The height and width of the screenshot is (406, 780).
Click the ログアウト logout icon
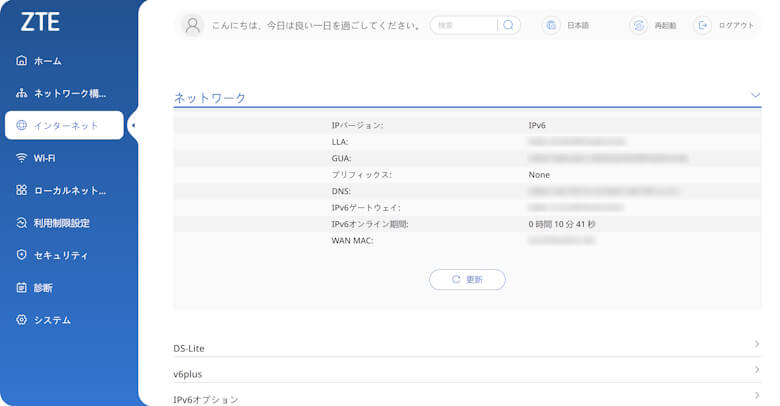point(703,25)
